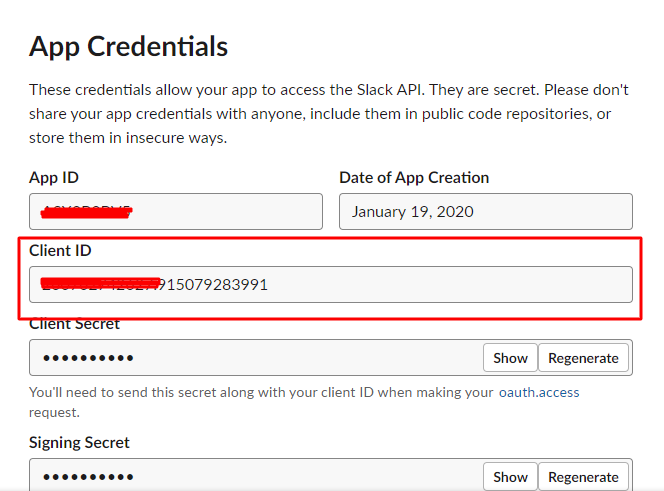
Task: Click the 'You'll need to send this secret' helper text
Action: pyautogui.click(x=260, y=393)
